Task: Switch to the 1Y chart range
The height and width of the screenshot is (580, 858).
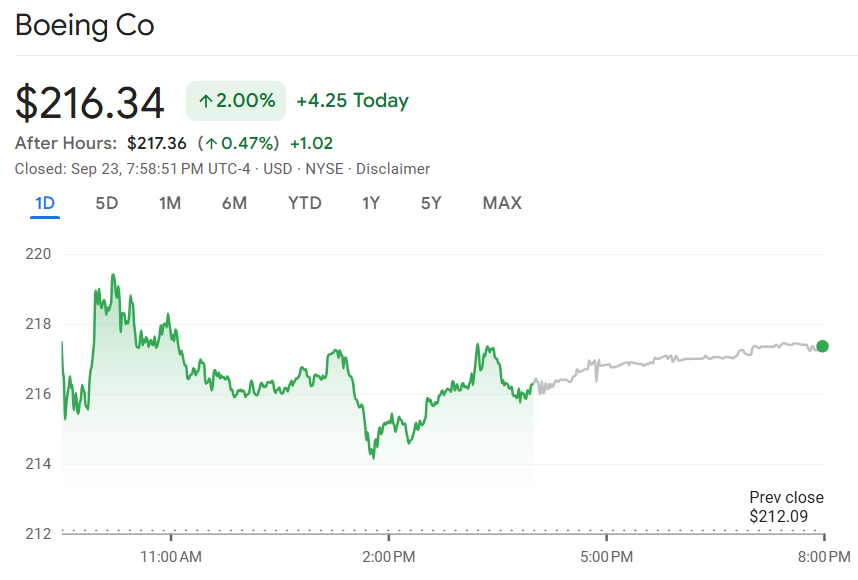Action: point(371,203)
